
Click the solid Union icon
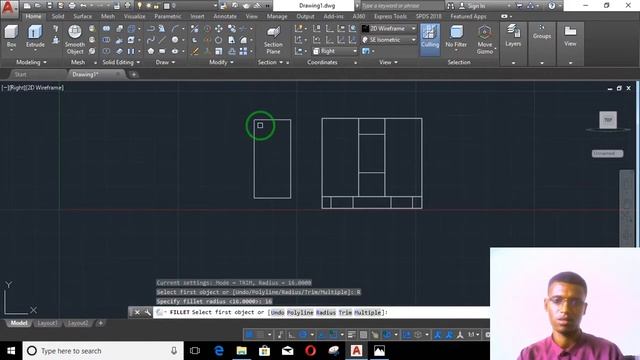(x=106, y=29)
